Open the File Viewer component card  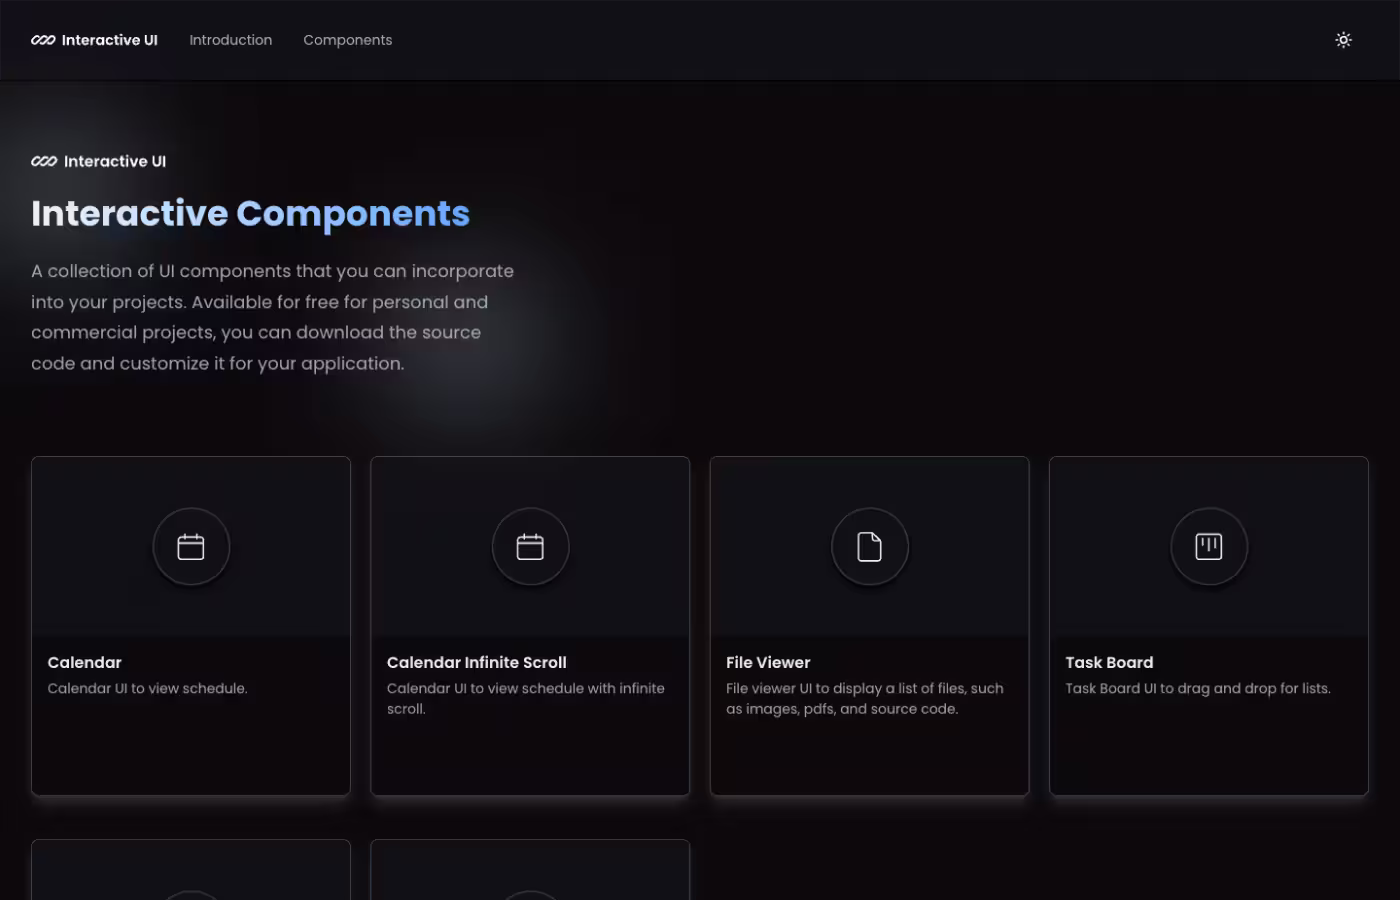click(x=869, y=626)
